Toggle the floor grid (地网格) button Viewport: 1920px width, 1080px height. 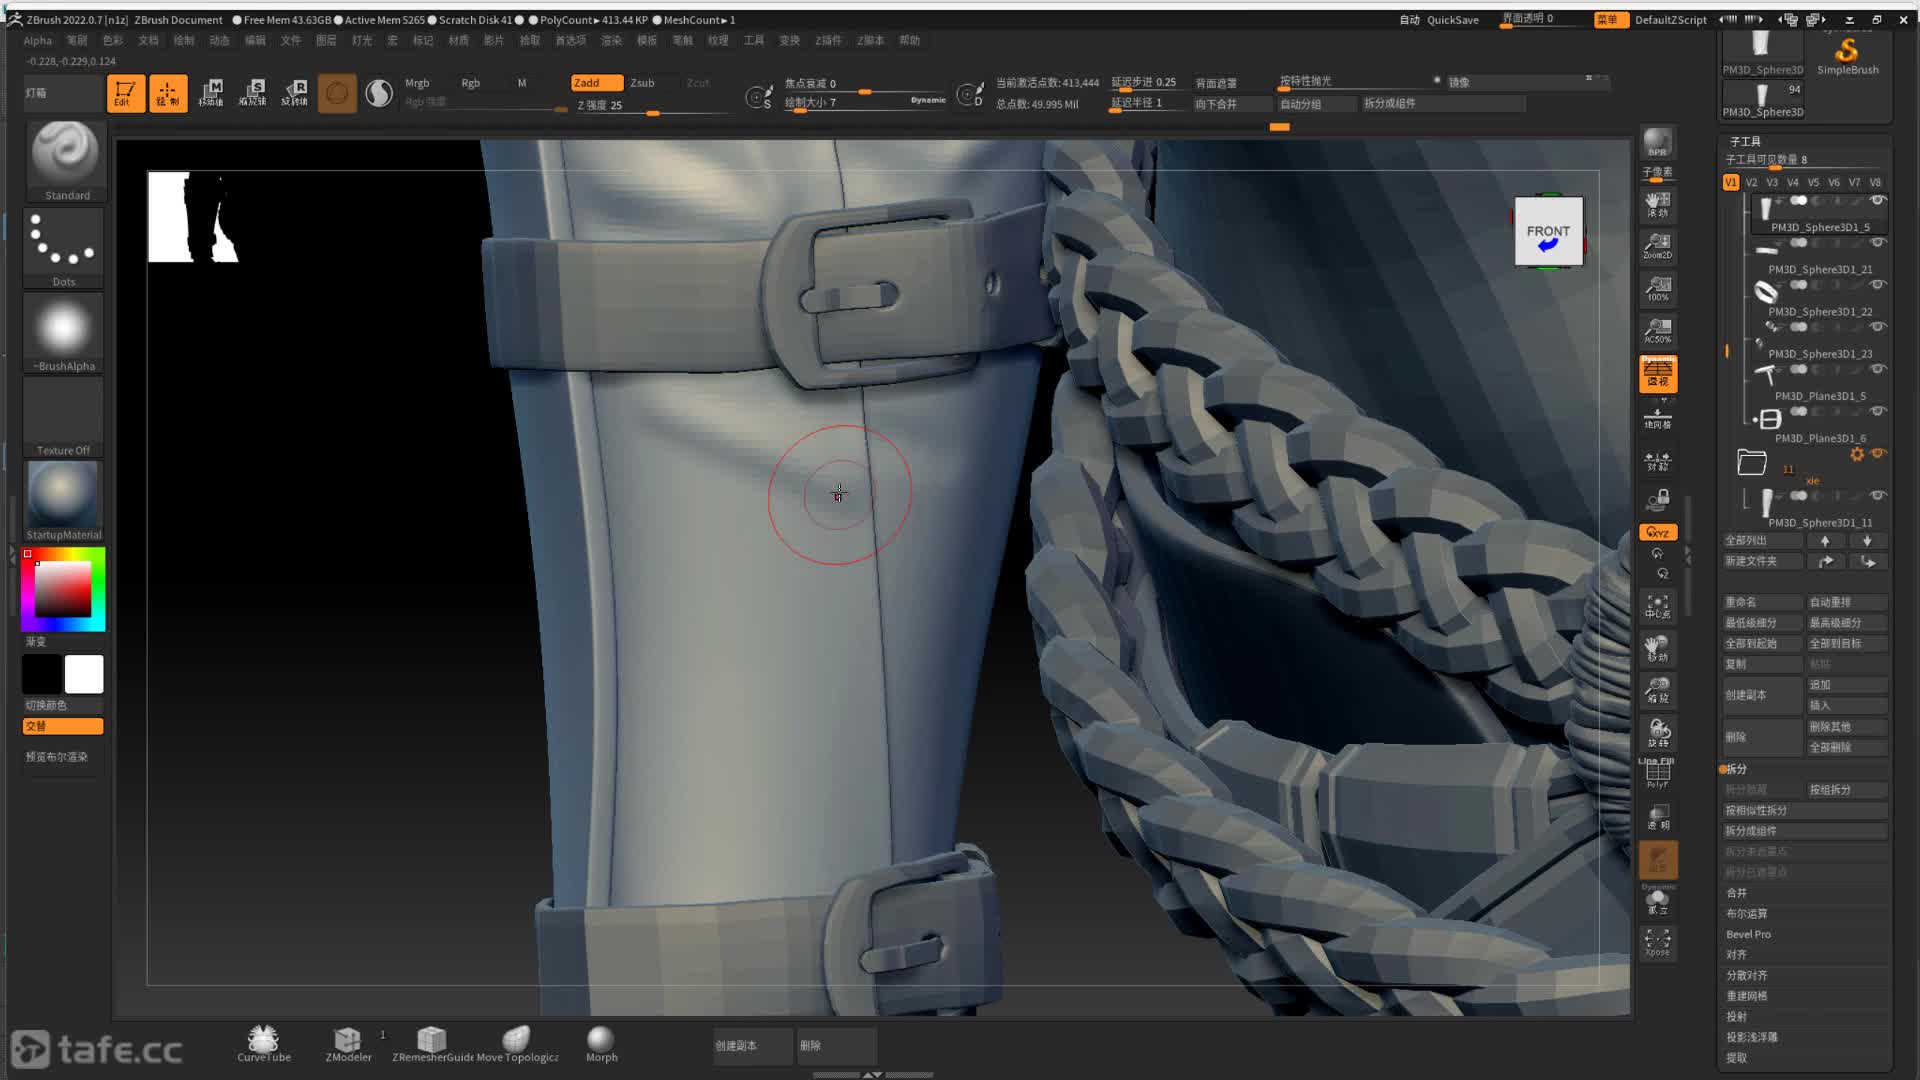coord(1658,417)
